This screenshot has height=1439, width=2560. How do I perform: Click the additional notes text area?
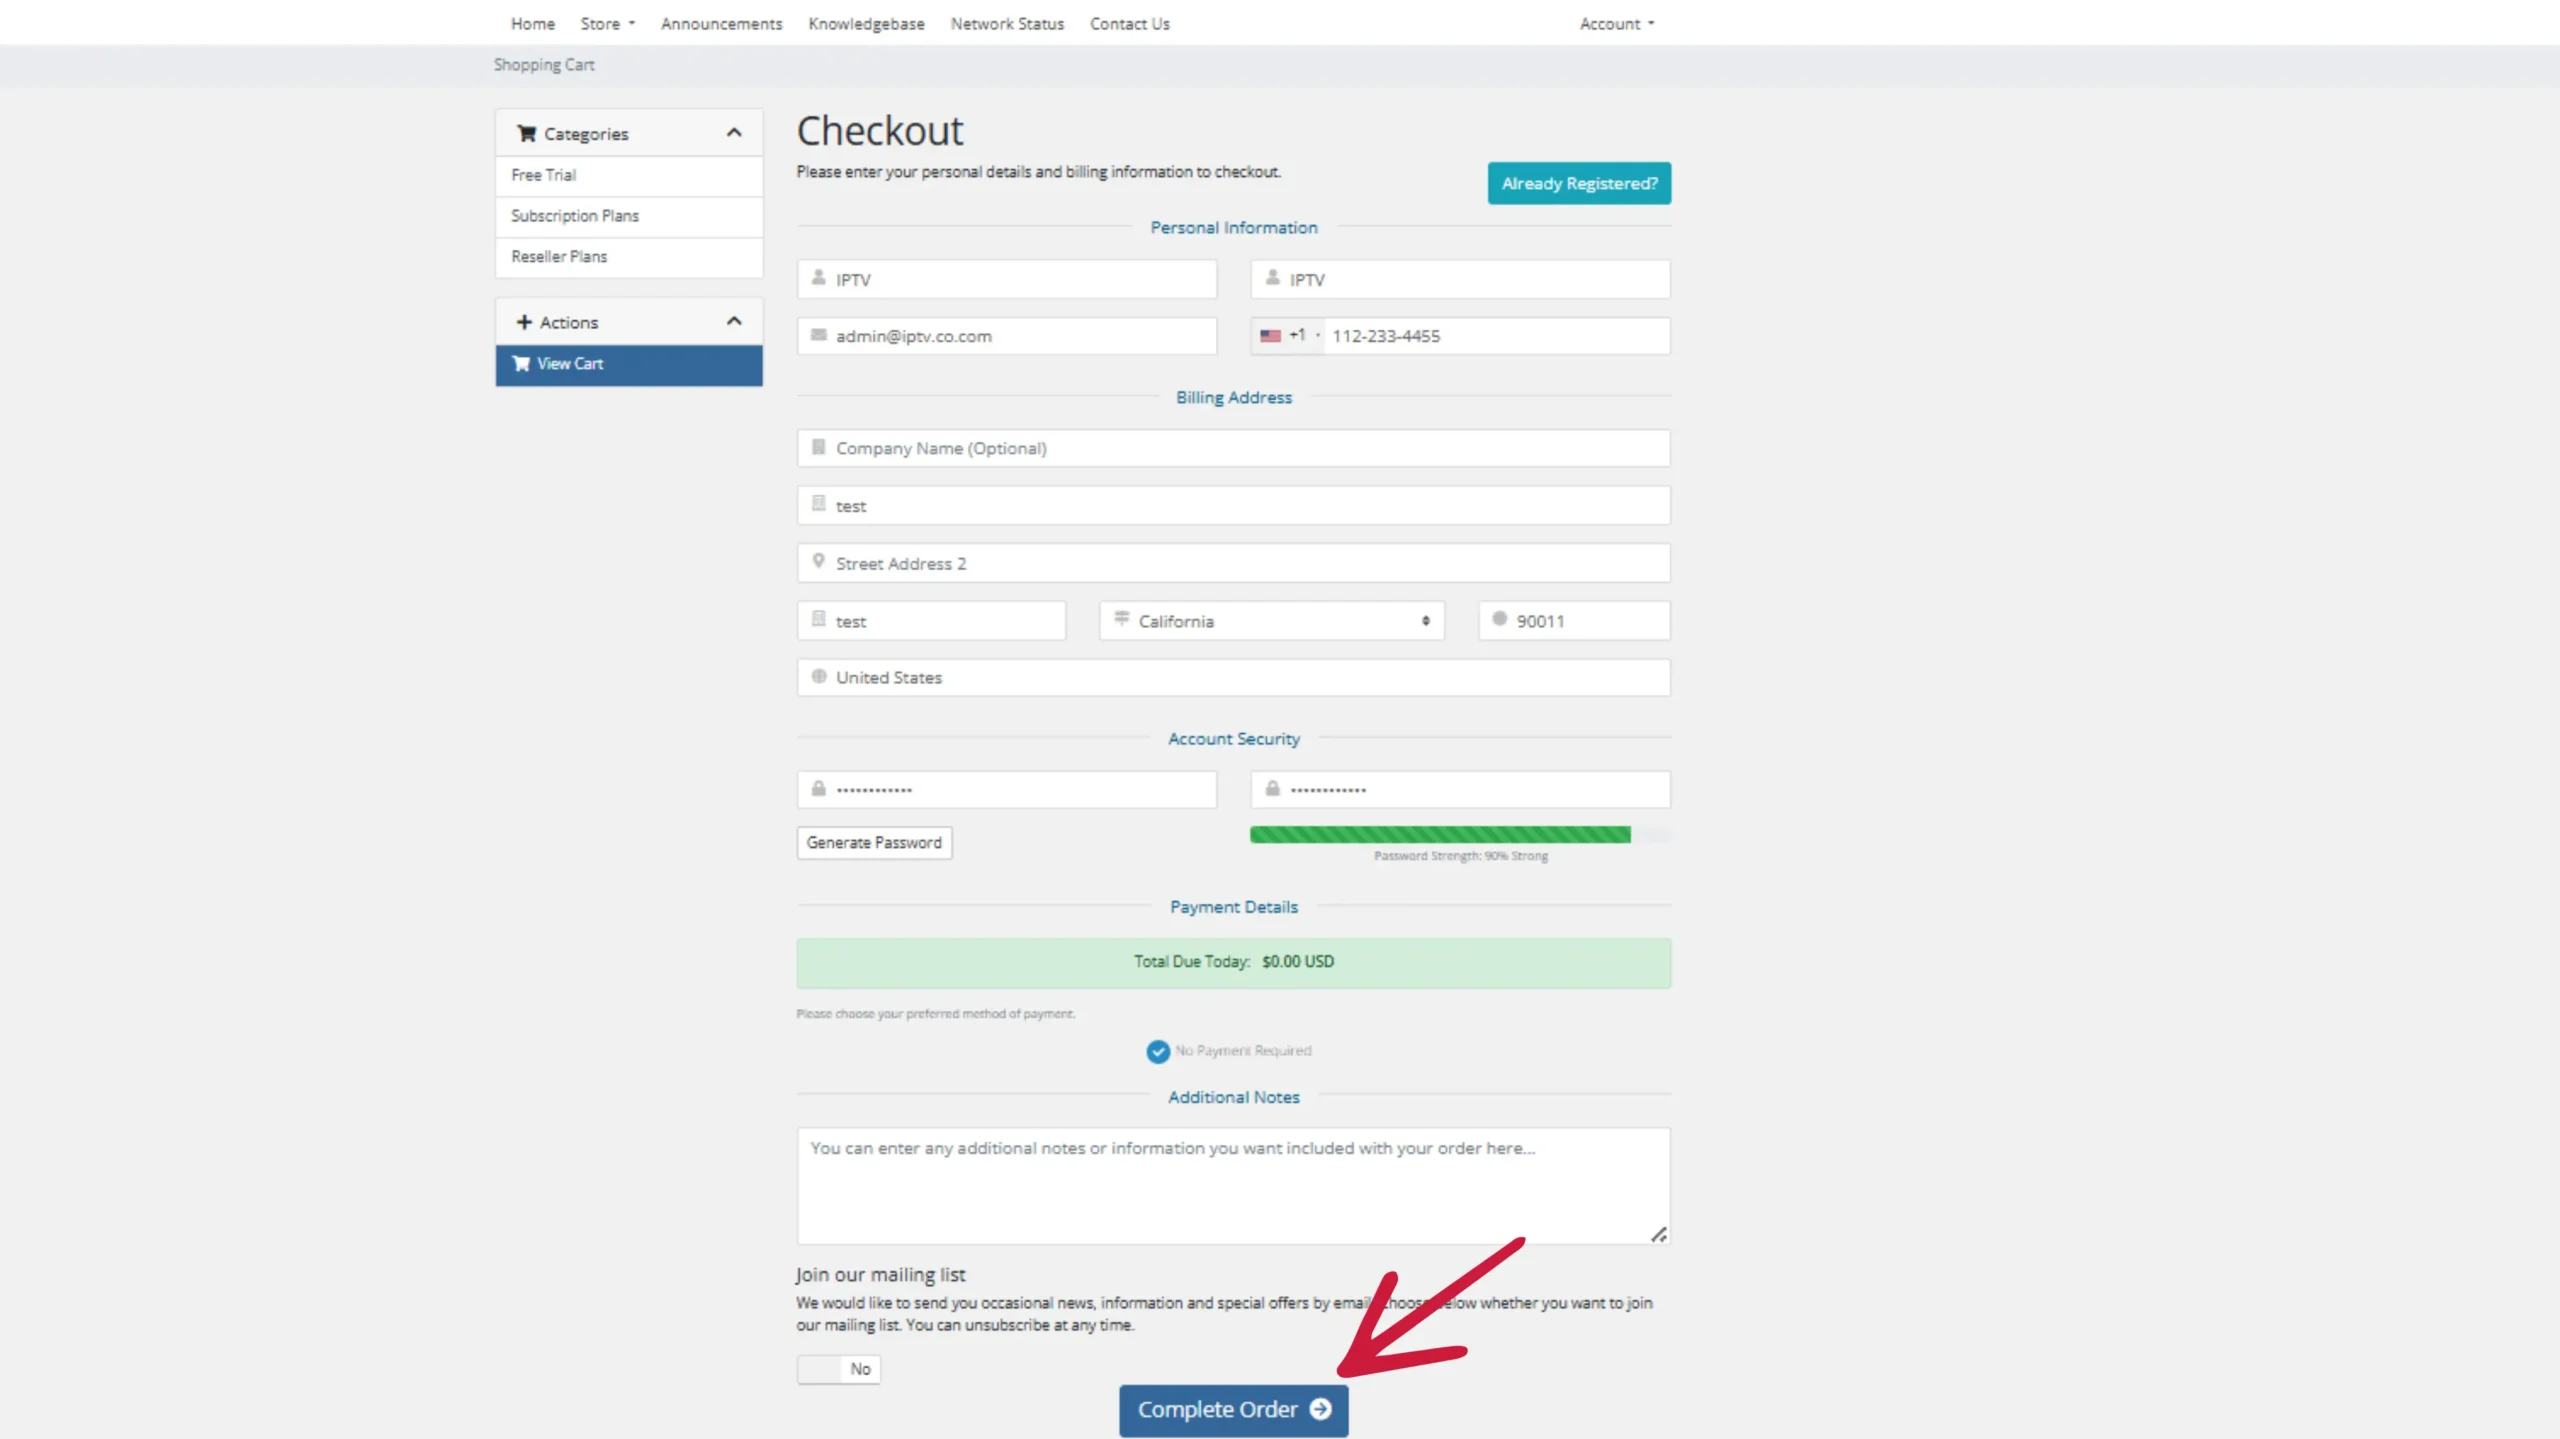[x=1233, y=1186]
